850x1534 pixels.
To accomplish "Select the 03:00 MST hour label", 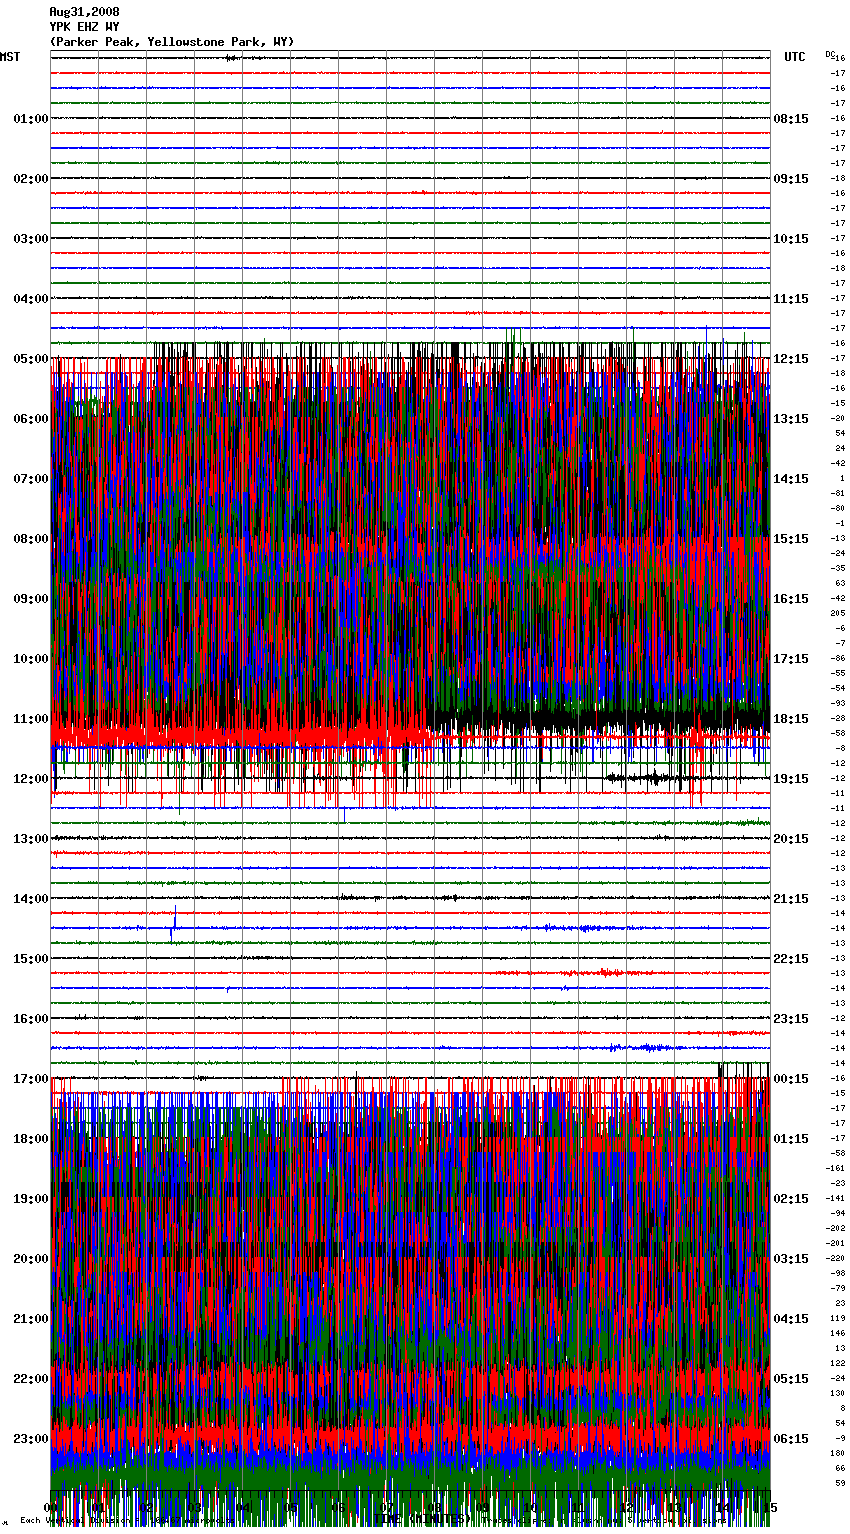I will point(30,239).
